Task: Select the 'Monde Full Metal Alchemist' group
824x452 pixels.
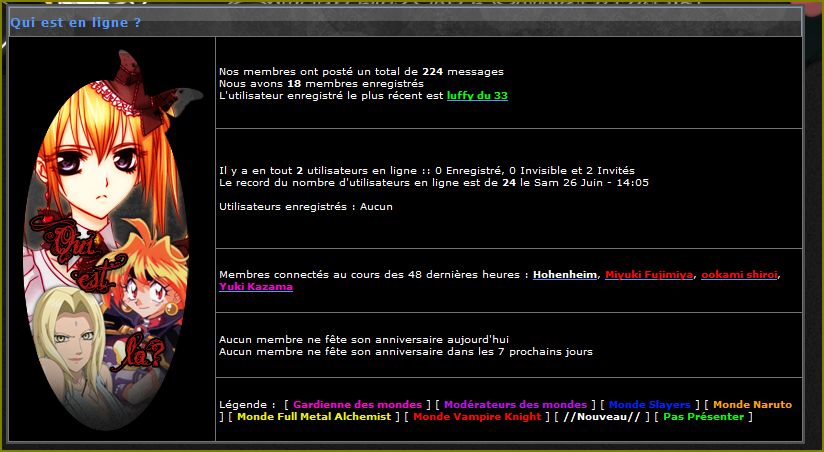Action: pos(314,417)
